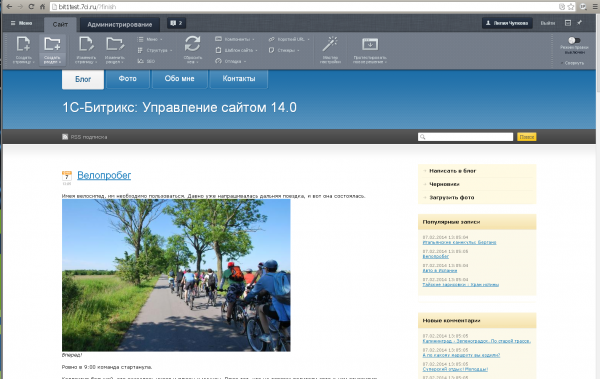Image resolution: width=600 pixels, height=379 pixels.
Task: Click into the site search field
Action: pos(465,137)
